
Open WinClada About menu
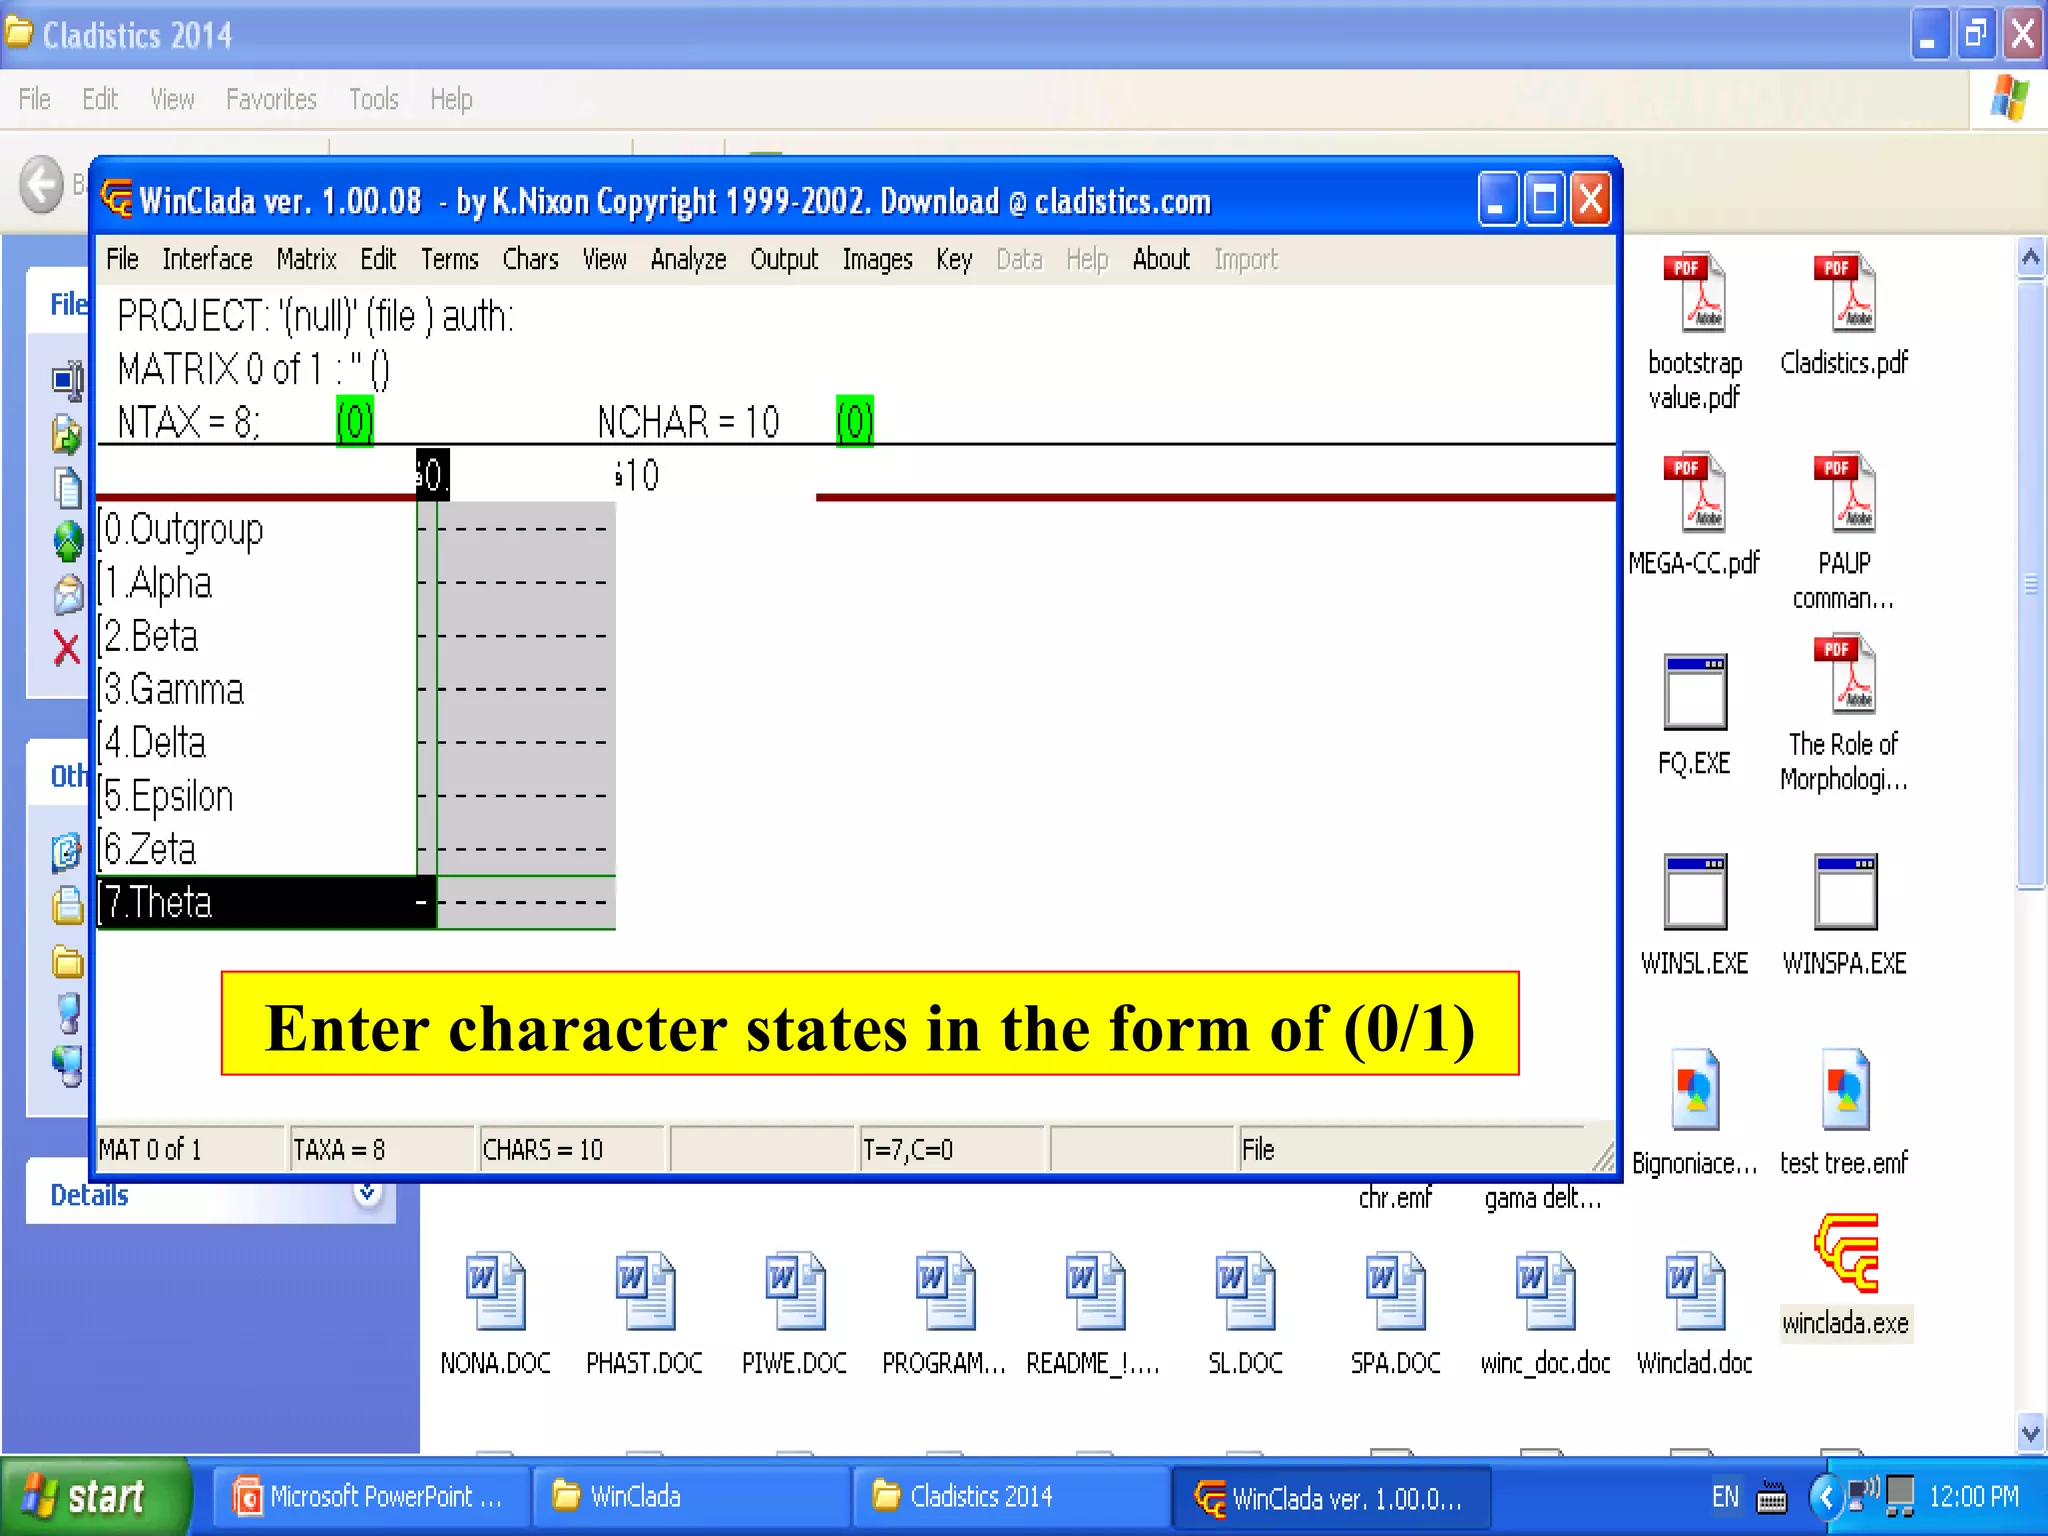pos(1161,260)
